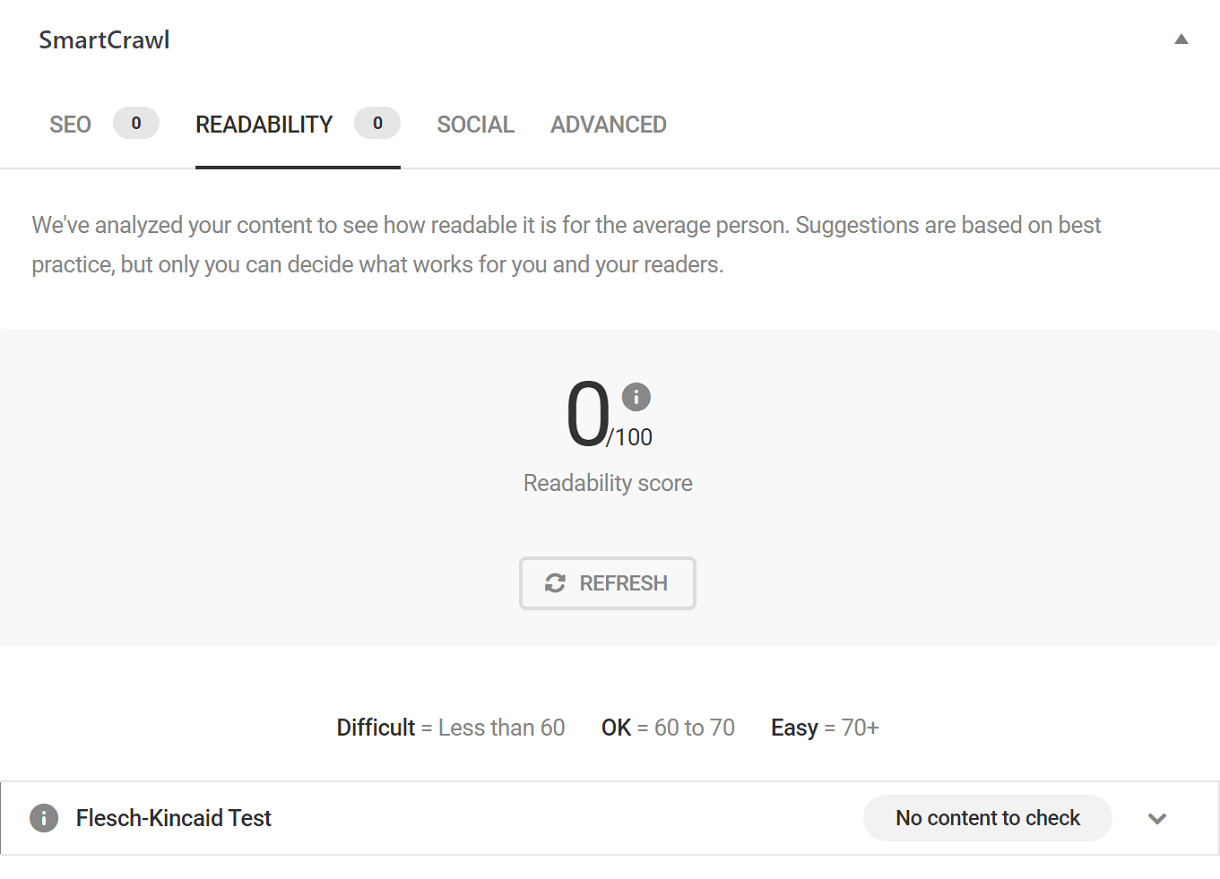Click the Flesch-Kincaid Test row title
Screen dimensions: 1220x879
(x=174, y=818)
